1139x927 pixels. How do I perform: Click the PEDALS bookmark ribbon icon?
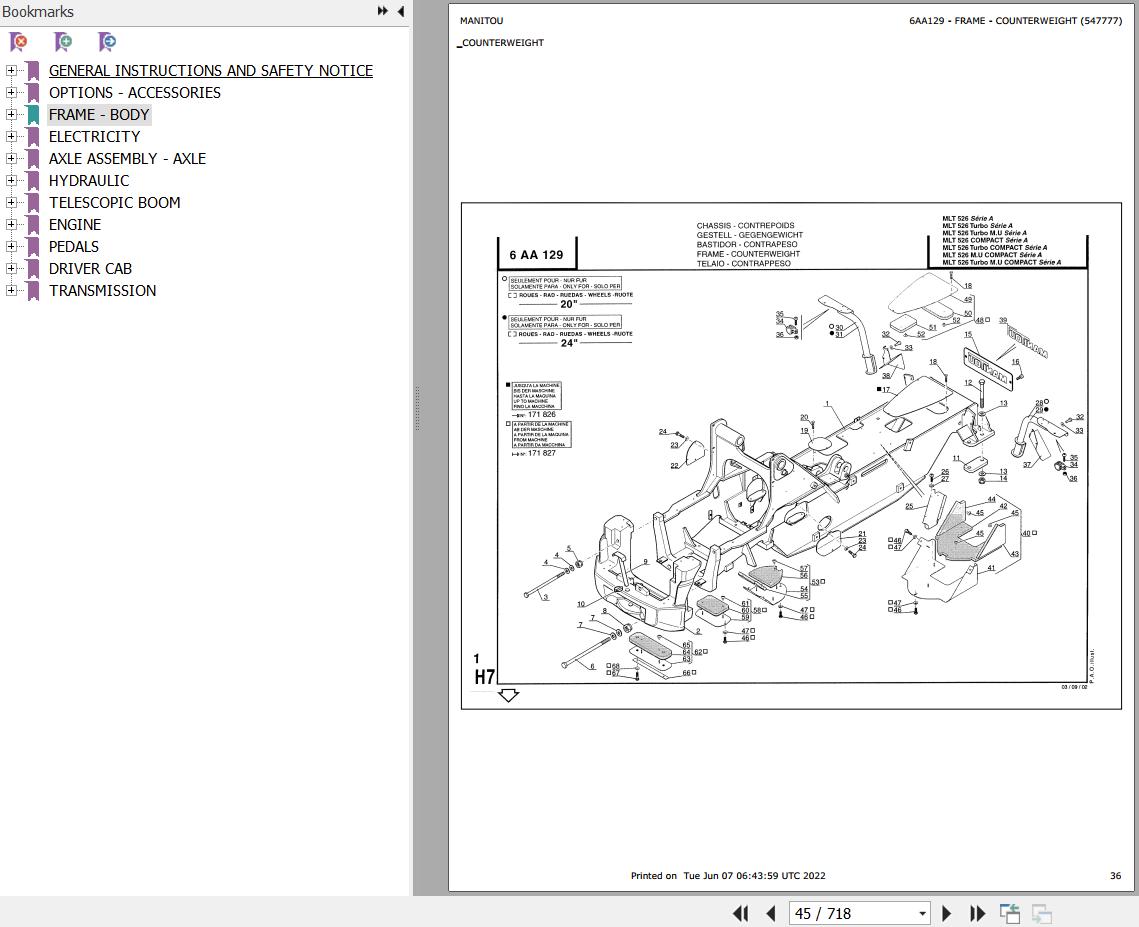click(x=33, y=246)
